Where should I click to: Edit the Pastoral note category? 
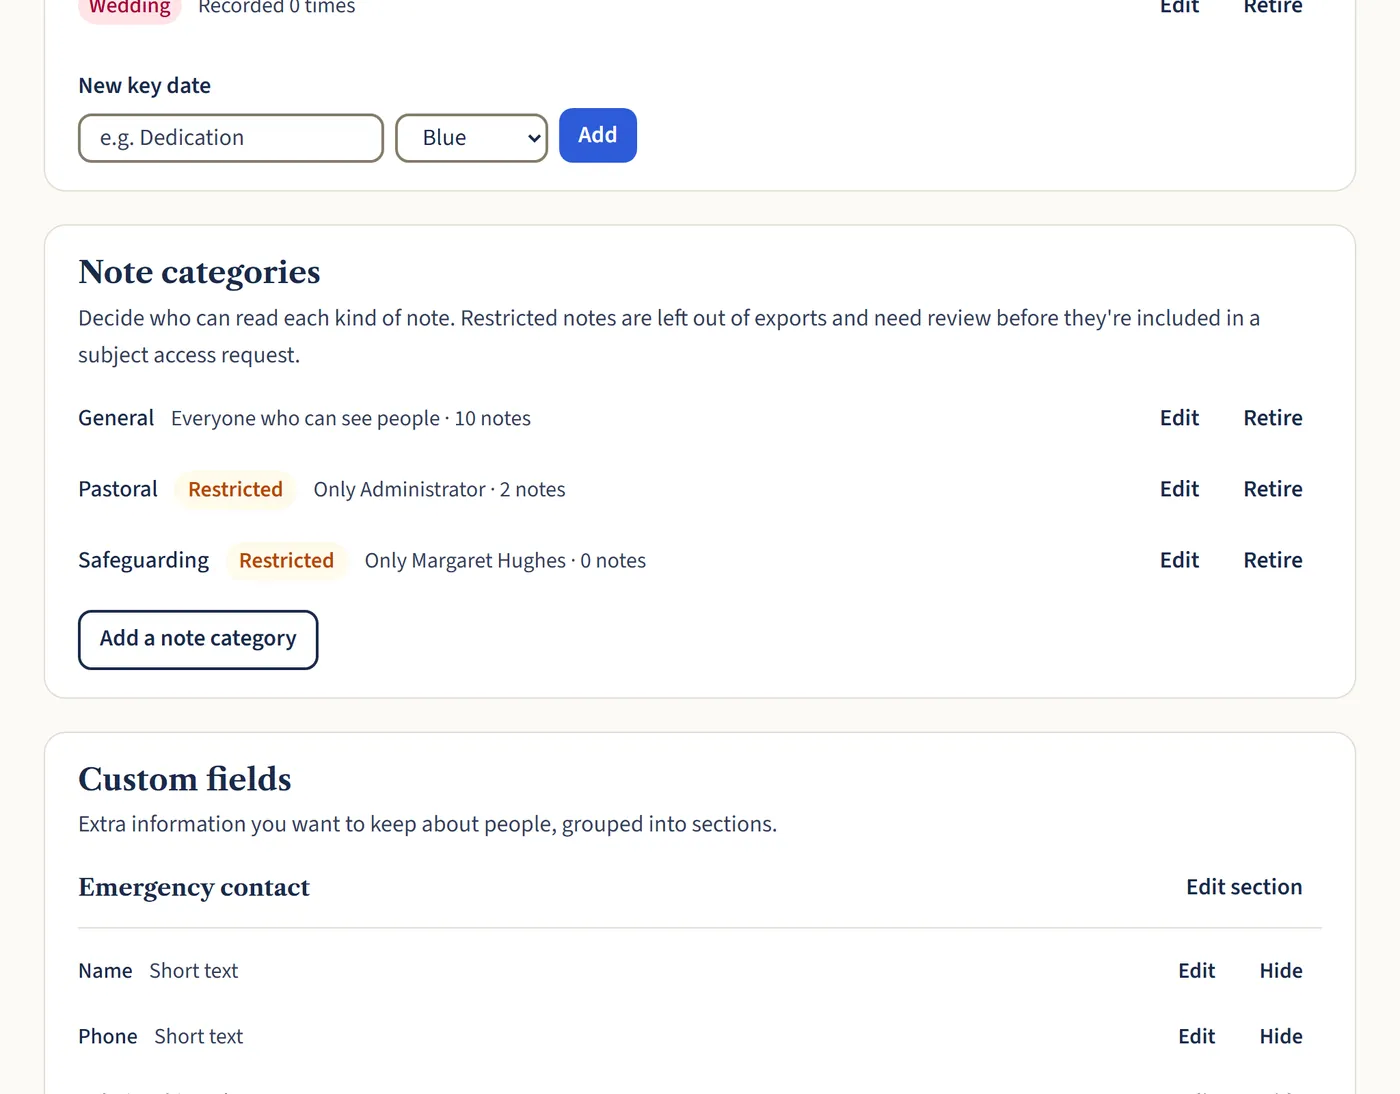(x=1179, y=489)
